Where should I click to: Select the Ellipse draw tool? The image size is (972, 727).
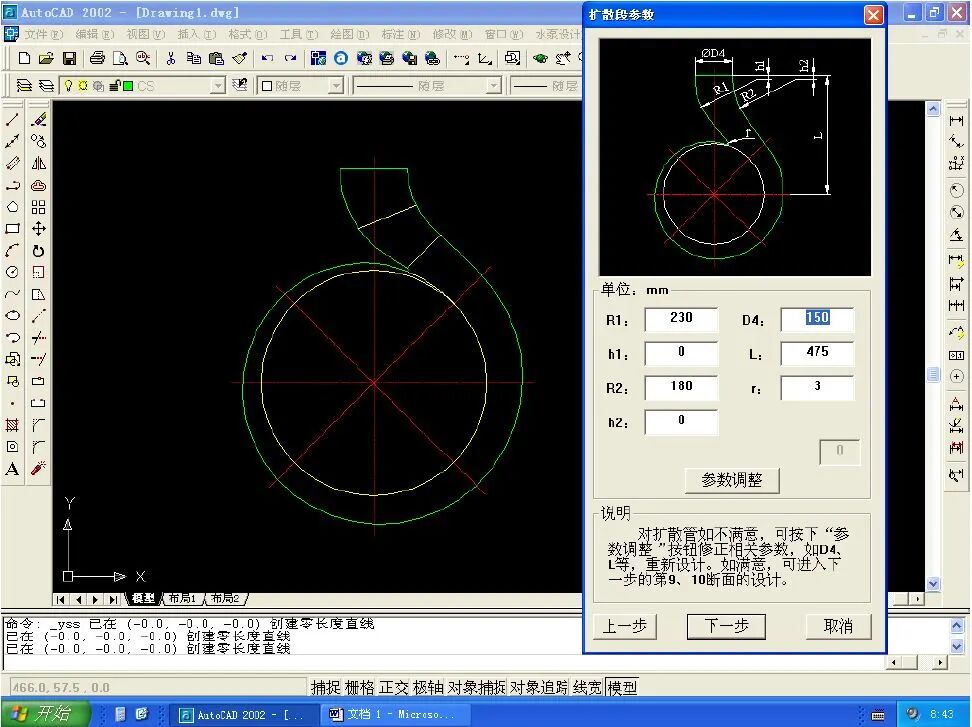[x=12, y=315]
